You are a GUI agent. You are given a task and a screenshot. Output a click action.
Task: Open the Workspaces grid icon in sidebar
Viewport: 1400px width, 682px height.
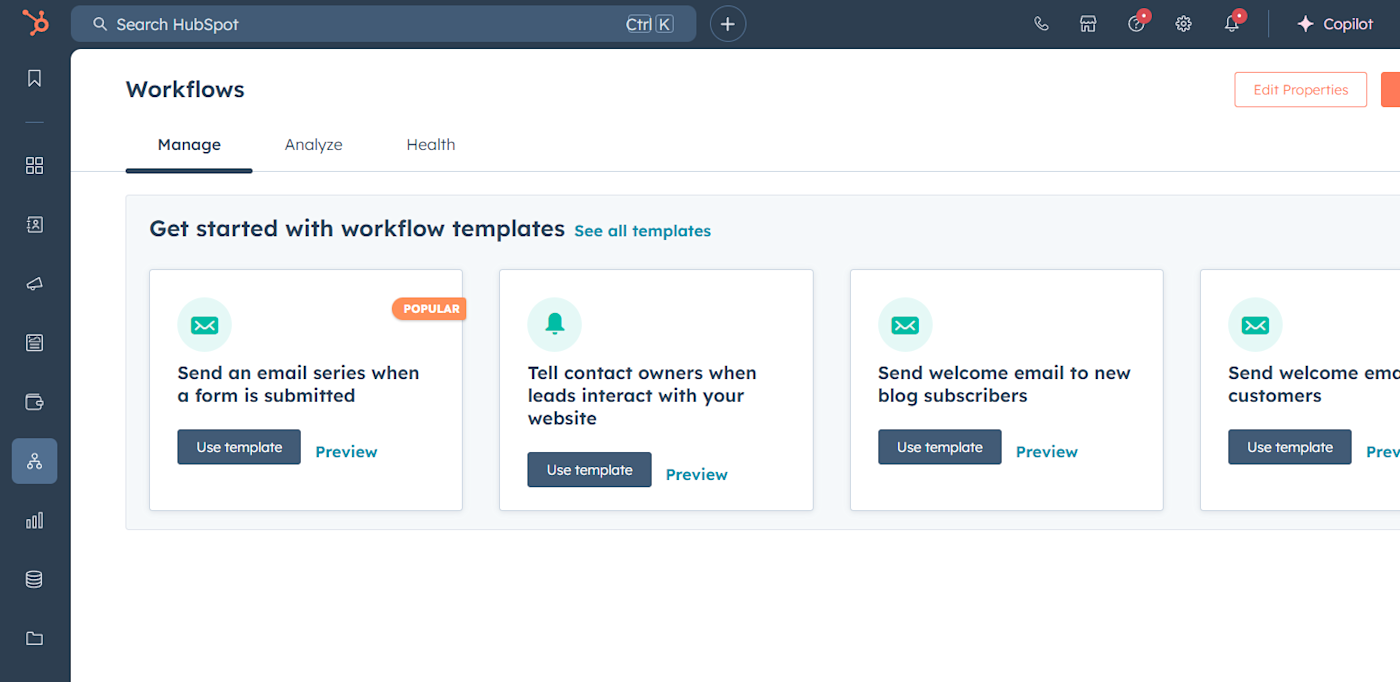(x=35, y=165)
